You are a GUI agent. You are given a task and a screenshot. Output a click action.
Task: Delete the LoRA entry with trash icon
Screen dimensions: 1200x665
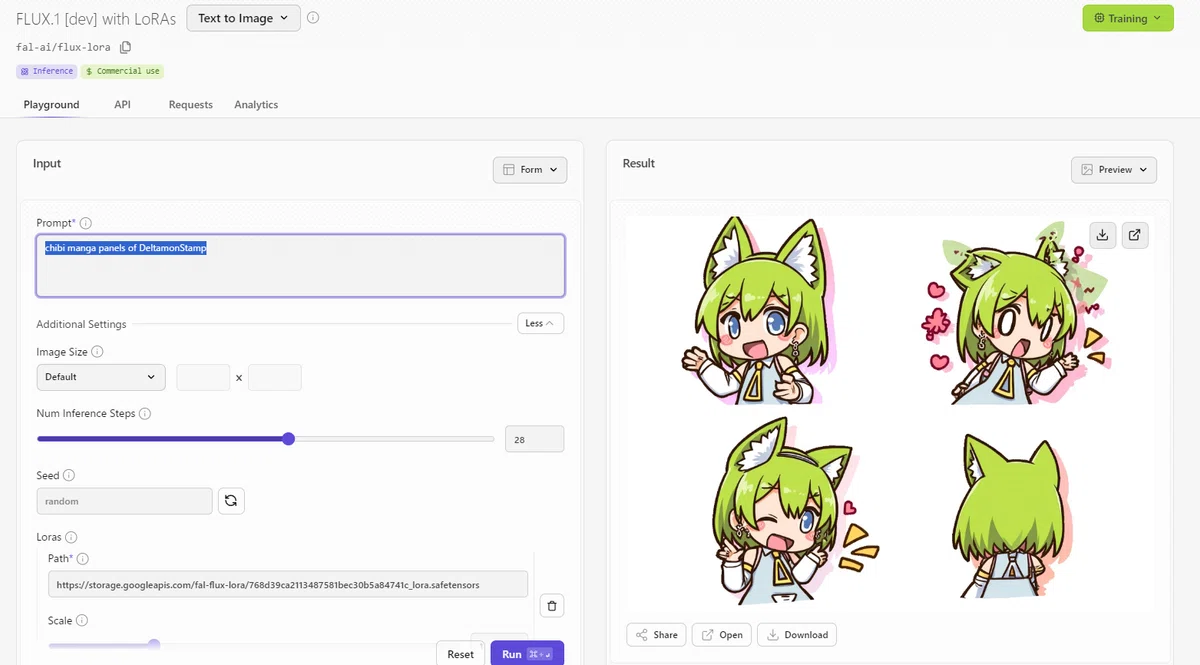point(551,605)
